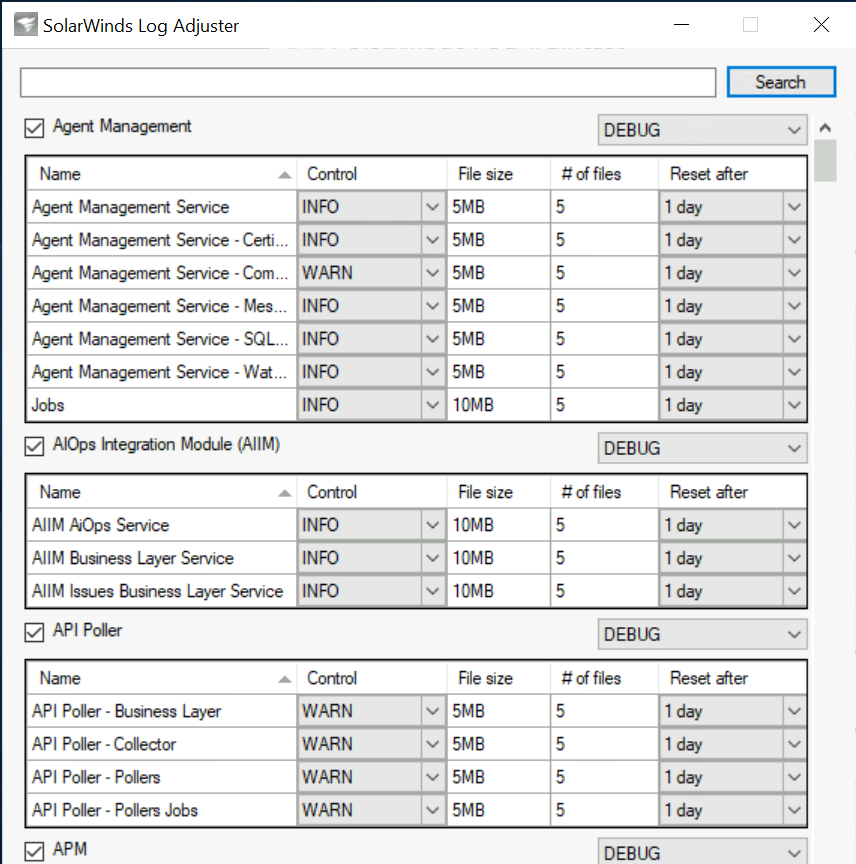The width and height of the screenshot is (856, 864).
Task: Open Control dropdown for Agent Management Service - SQL...
Action: click(x=371, y=339)
